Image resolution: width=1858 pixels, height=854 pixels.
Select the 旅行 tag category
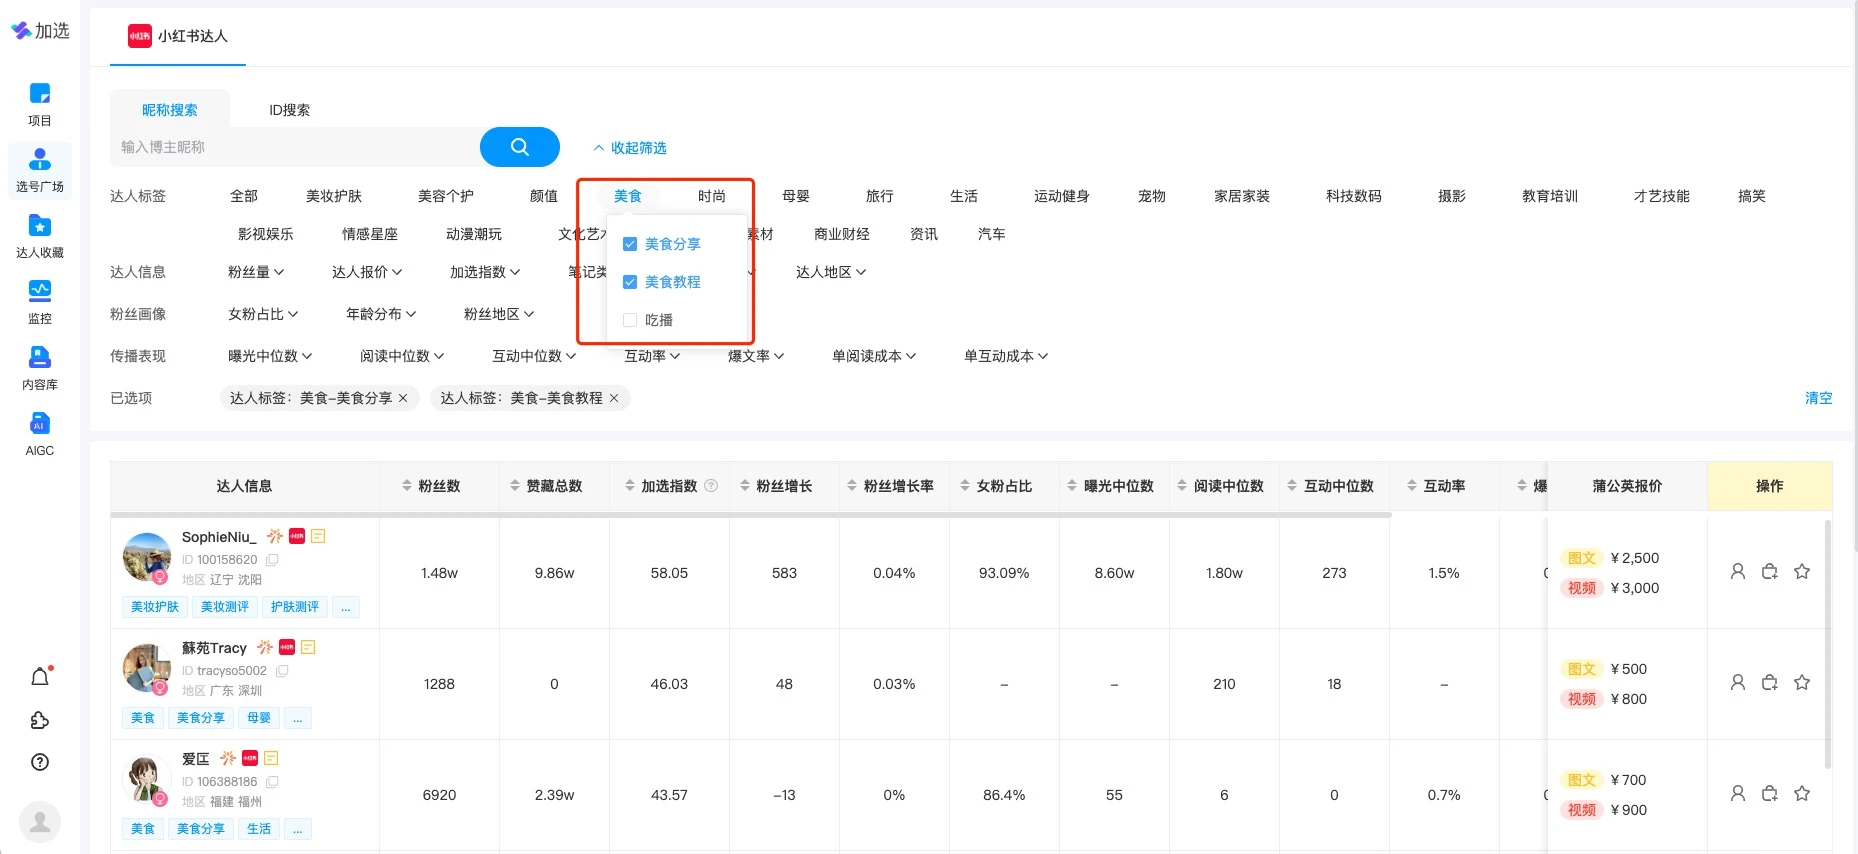(x=880, y=196)
